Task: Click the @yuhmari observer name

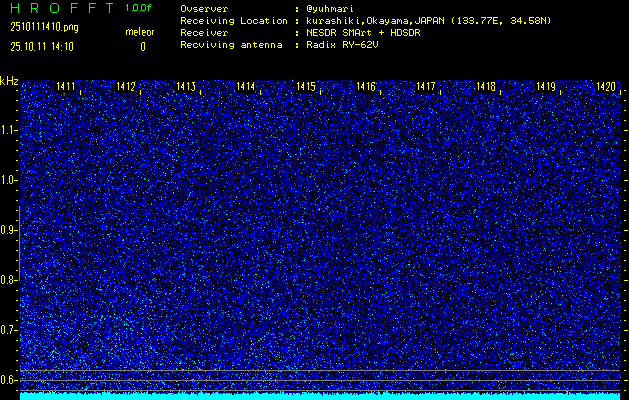Action: (x=332, y=8)
